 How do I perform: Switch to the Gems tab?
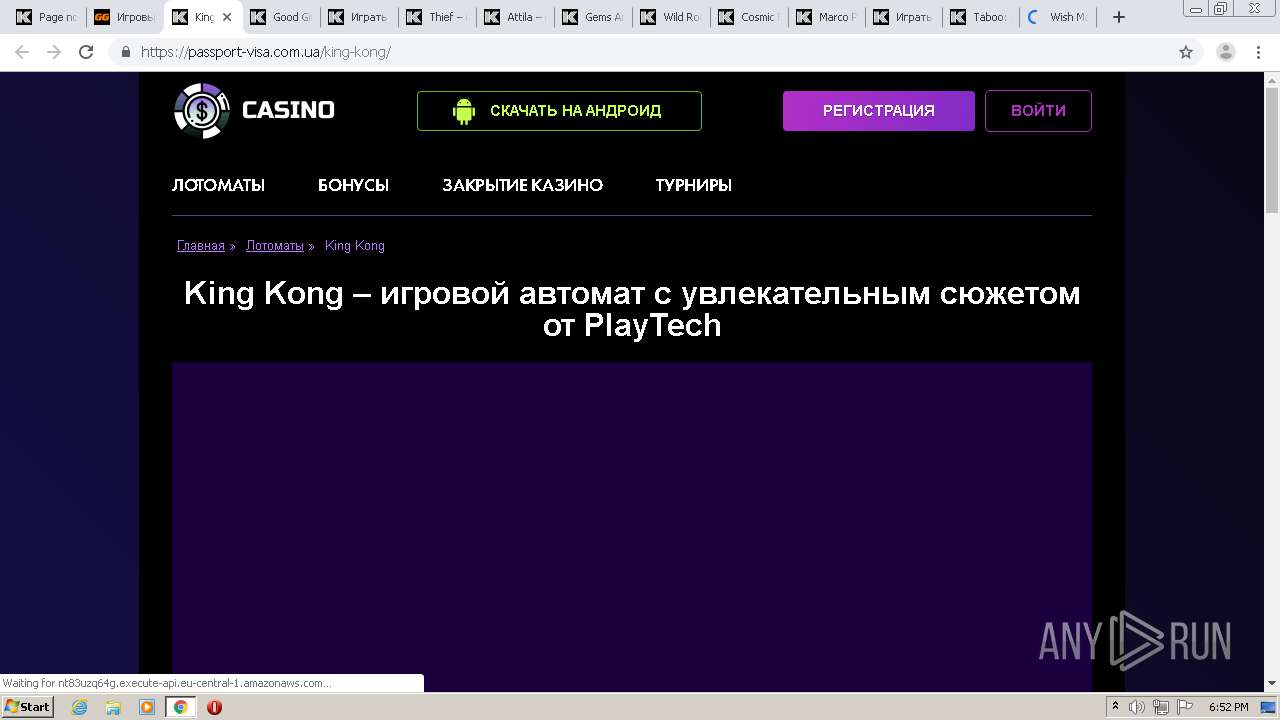[593, 17]
